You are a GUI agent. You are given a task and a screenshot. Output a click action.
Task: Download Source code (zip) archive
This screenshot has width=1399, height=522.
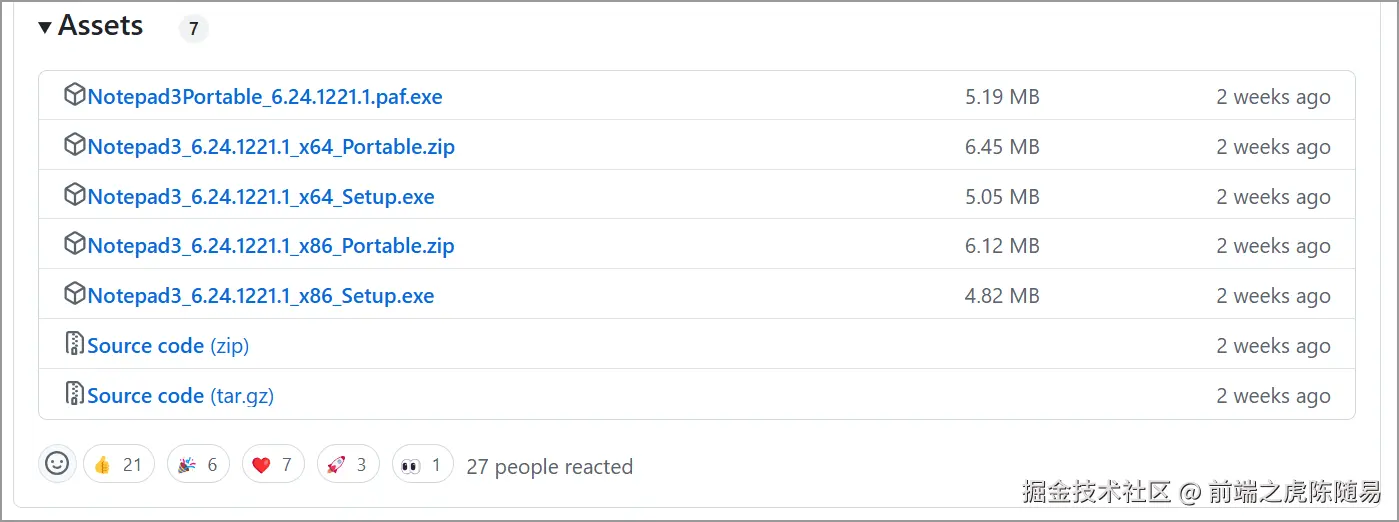click(168, 346)
